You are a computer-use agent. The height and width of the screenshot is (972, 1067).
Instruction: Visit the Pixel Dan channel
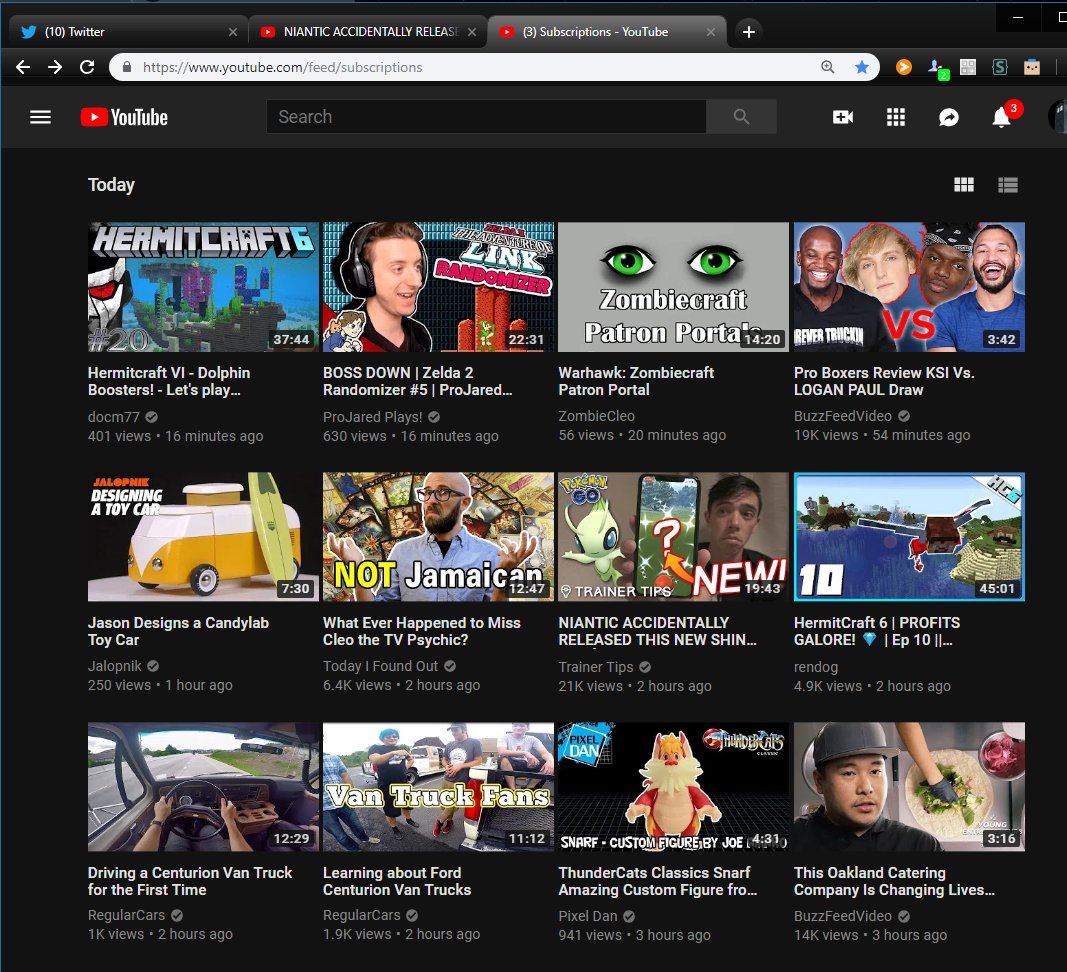[x=587, y=916]
